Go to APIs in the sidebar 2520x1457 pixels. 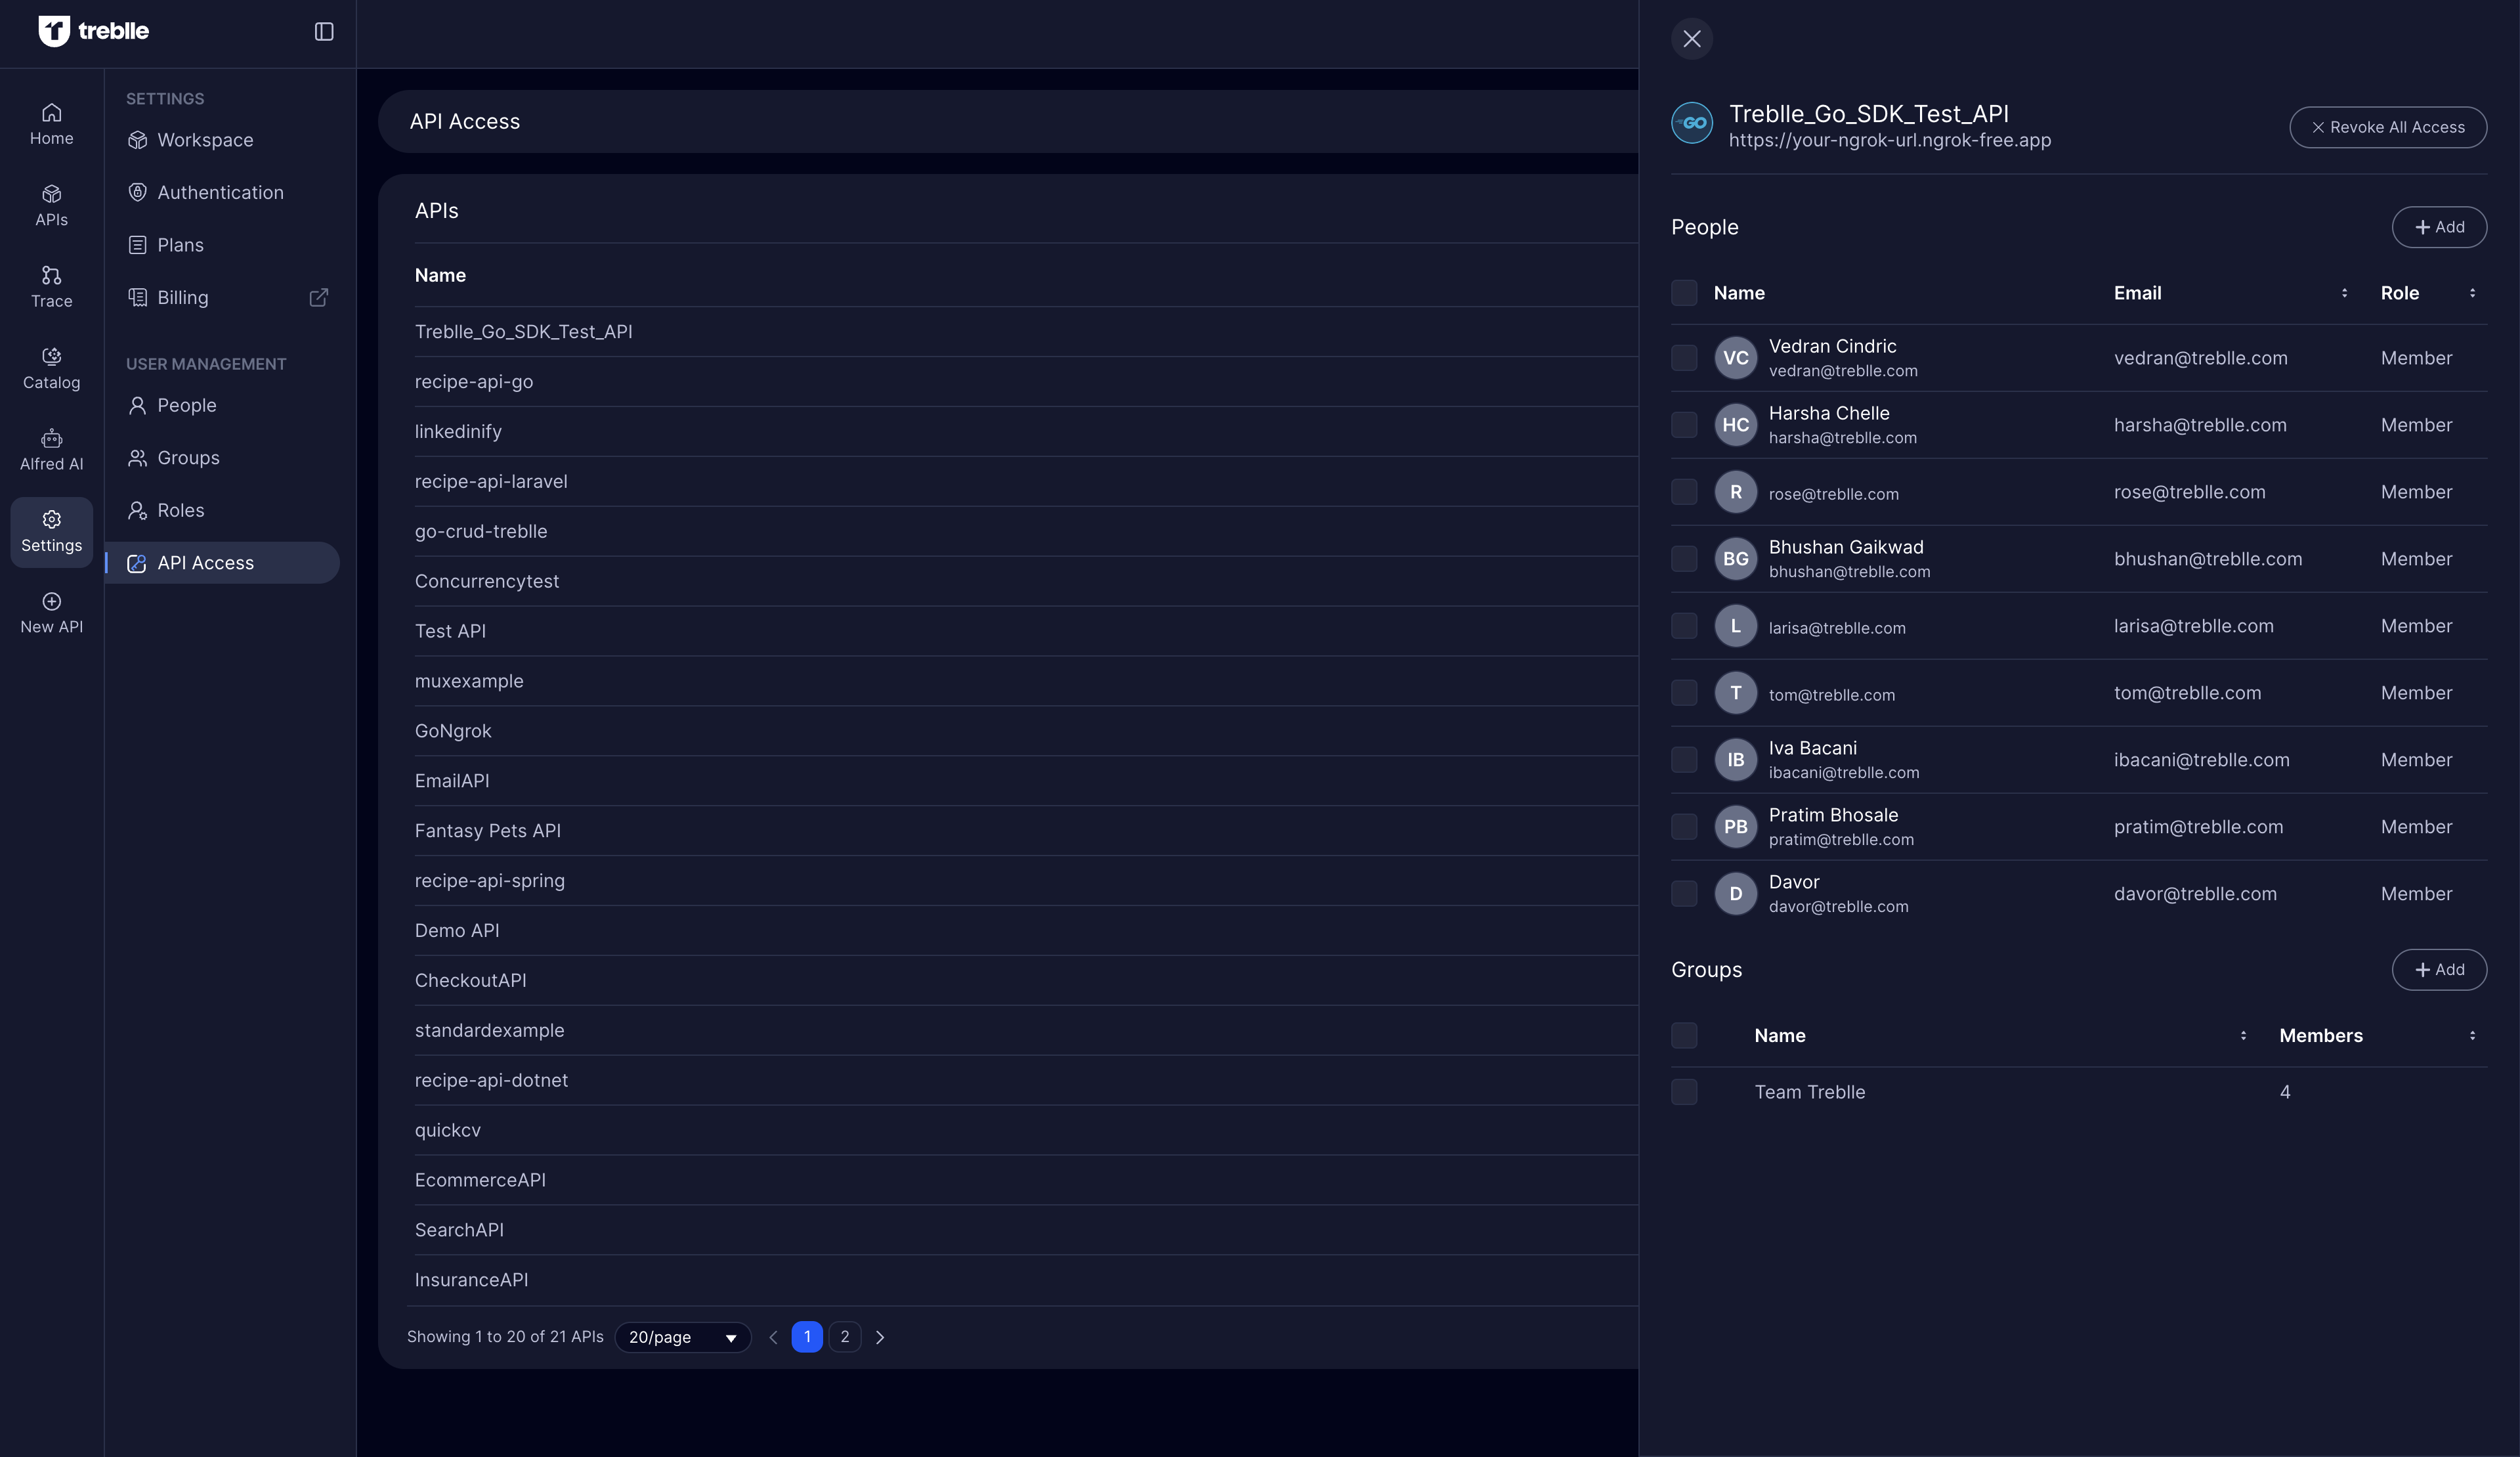[x=51, y=205]
